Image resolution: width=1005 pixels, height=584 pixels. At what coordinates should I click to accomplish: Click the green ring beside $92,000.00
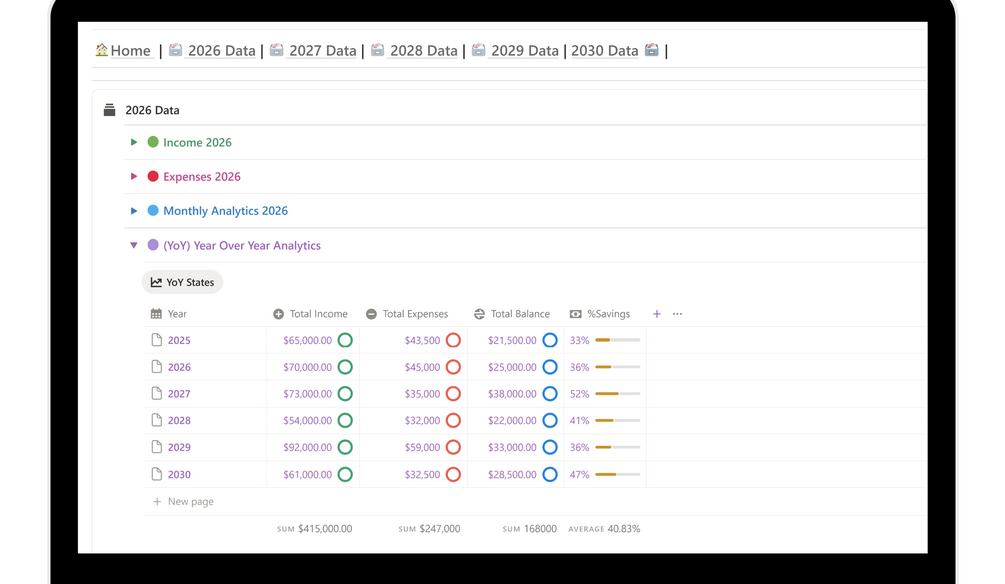pyautogui.click(x=345, y=447)
